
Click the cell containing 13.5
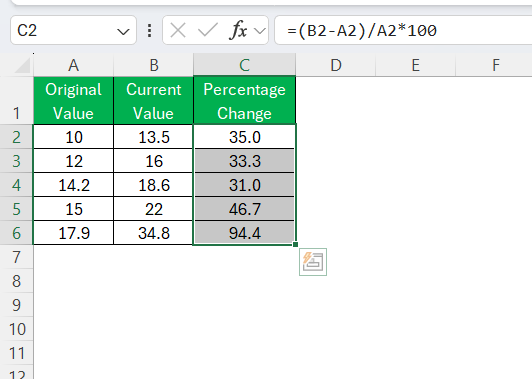click(153, 137)
